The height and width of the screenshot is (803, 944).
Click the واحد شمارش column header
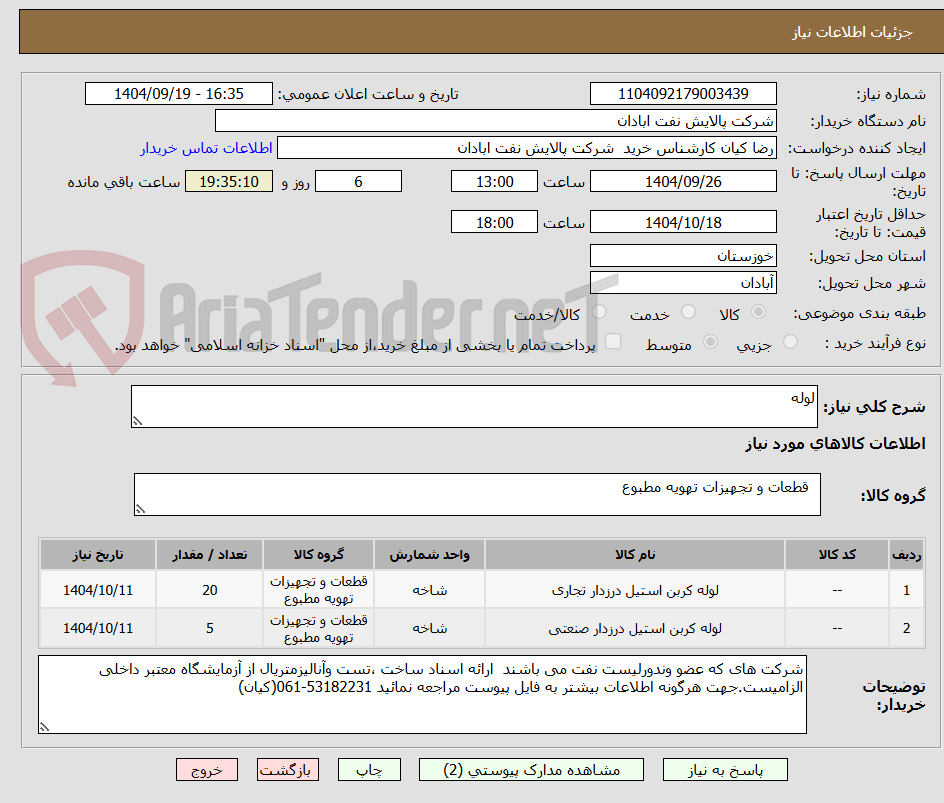point(429,554)
